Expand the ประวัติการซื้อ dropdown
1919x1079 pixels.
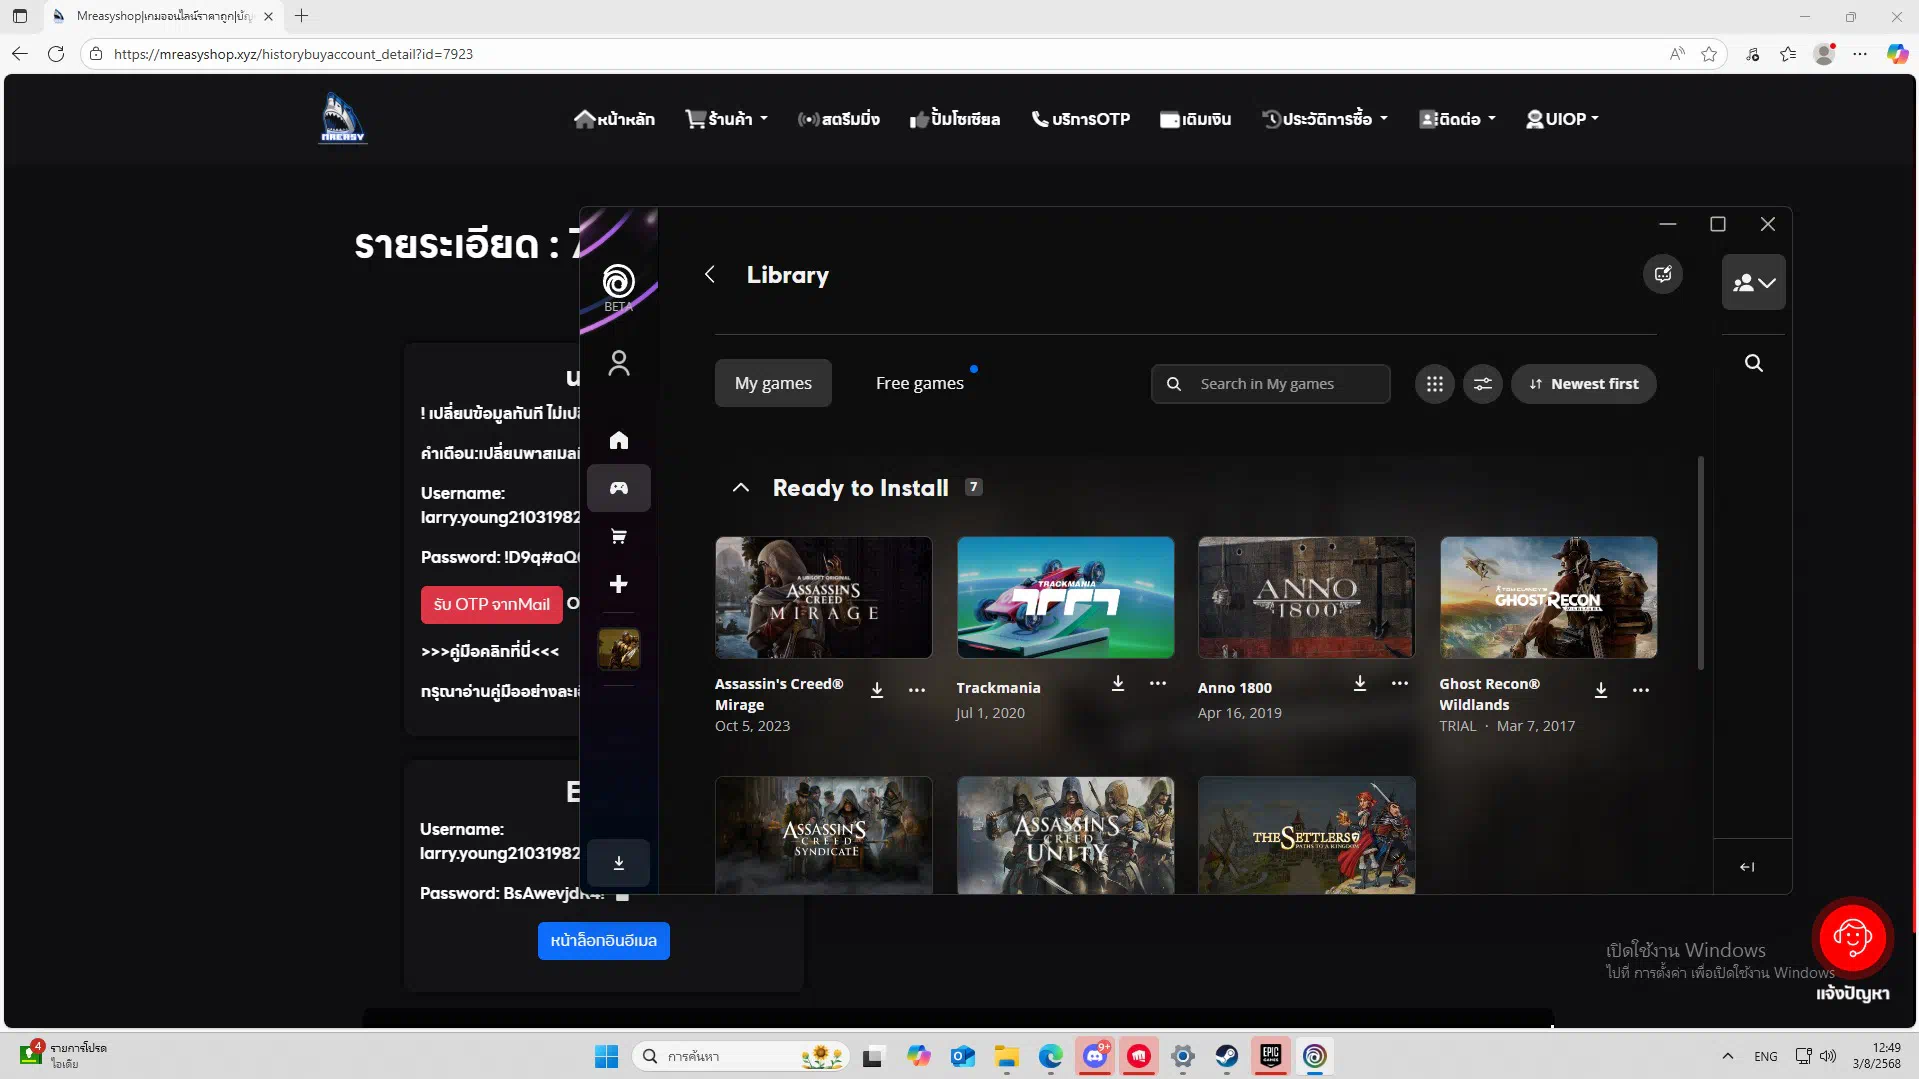1325,119
